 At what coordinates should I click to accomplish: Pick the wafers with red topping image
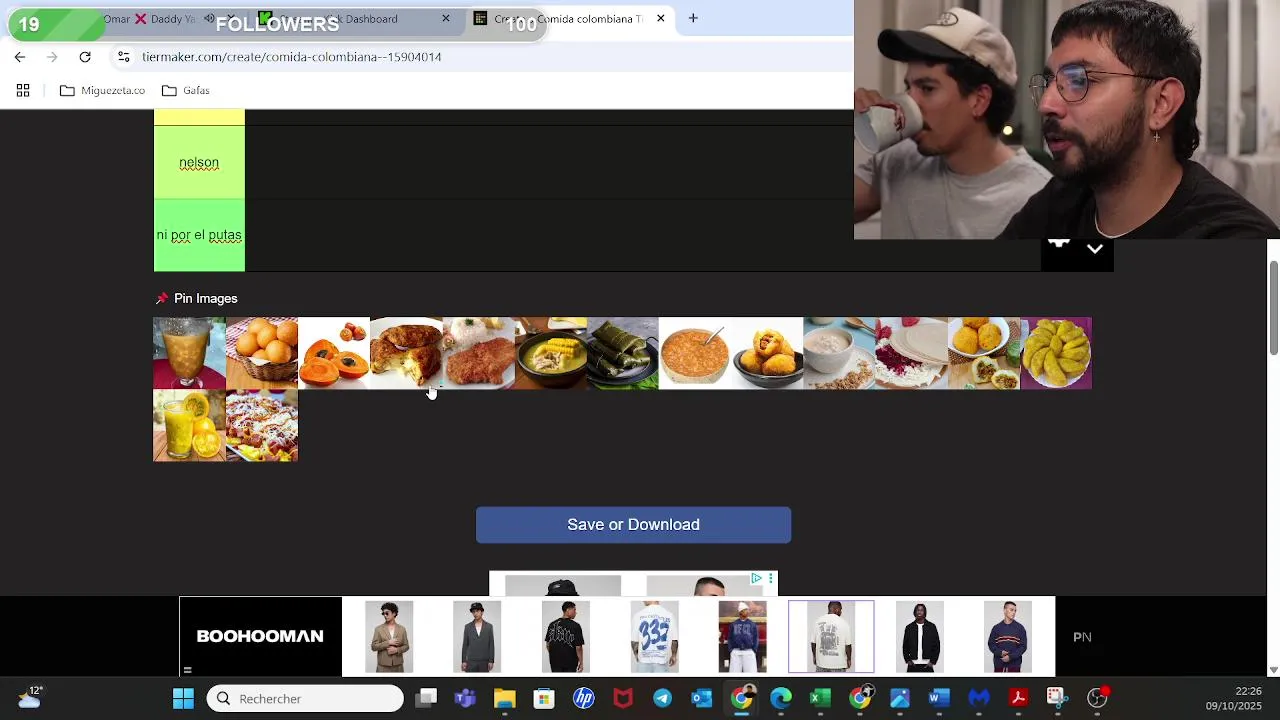point(912,353)
